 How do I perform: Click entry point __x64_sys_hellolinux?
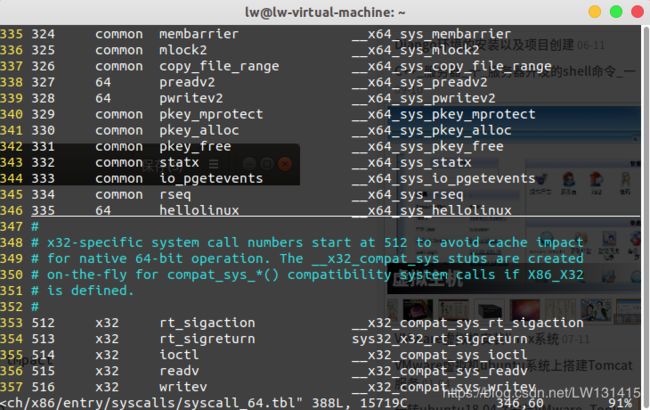(432, 211)
